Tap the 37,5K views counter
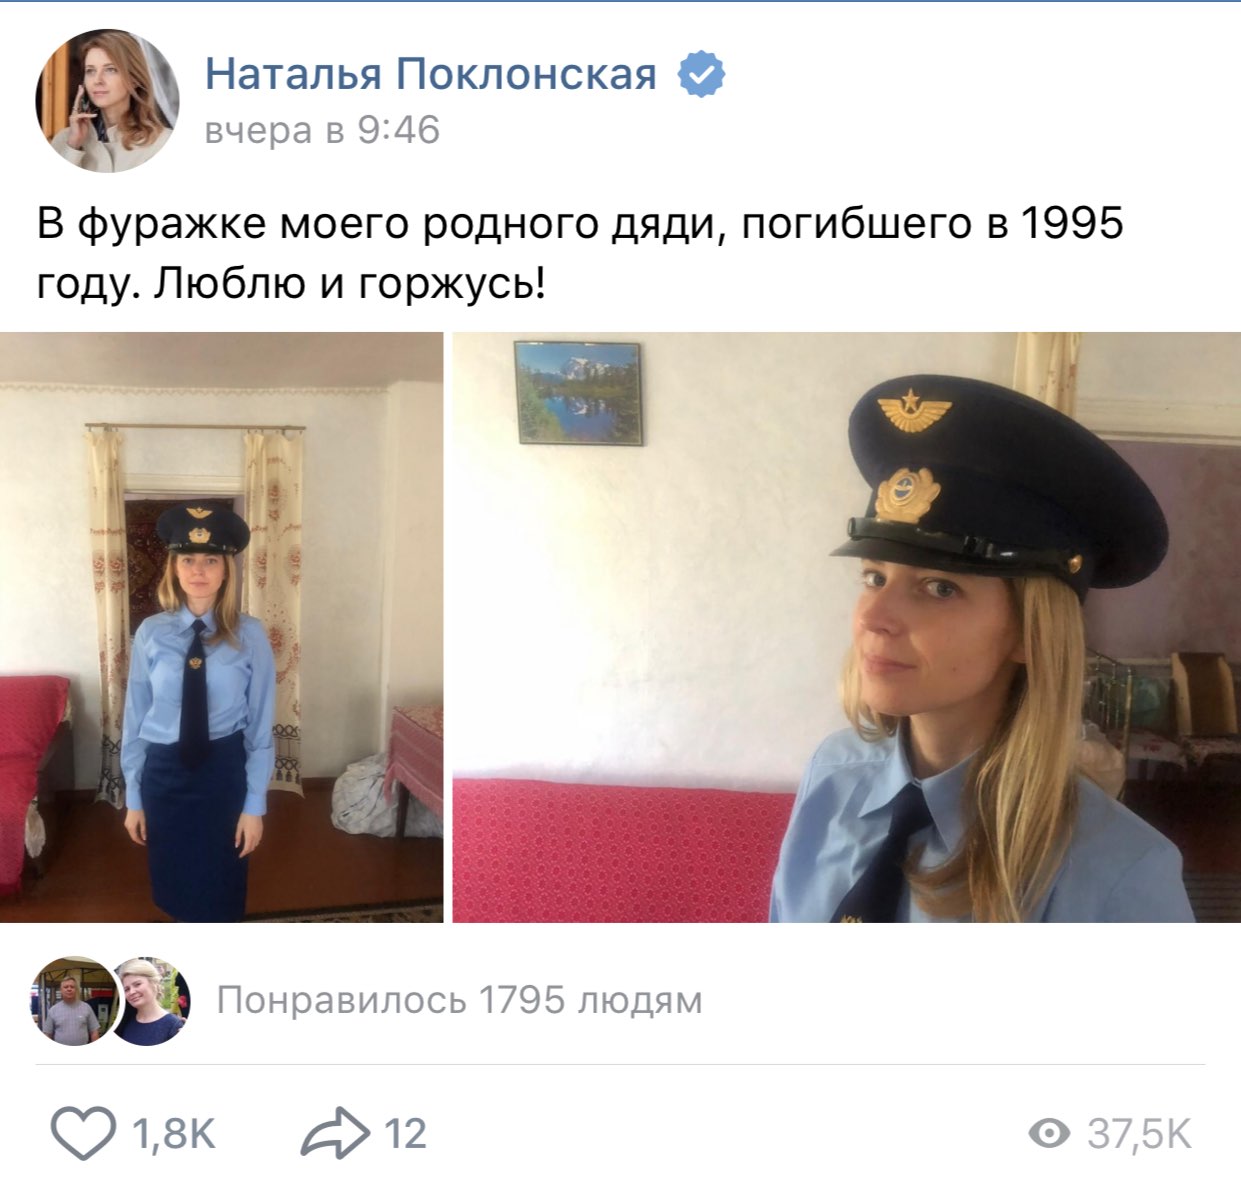 pyautogui.click(x=1140, y=1134)
